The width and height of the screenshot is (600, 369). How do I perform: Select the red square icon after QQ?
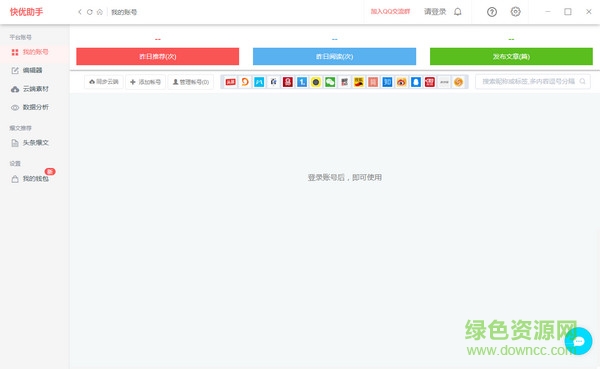point(430,82)
